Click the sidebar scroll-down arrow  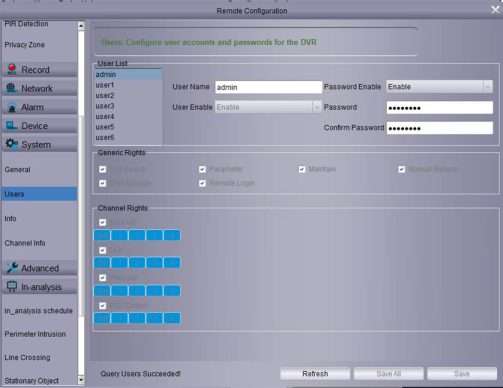pyautogui.click(x=81, y=380)
